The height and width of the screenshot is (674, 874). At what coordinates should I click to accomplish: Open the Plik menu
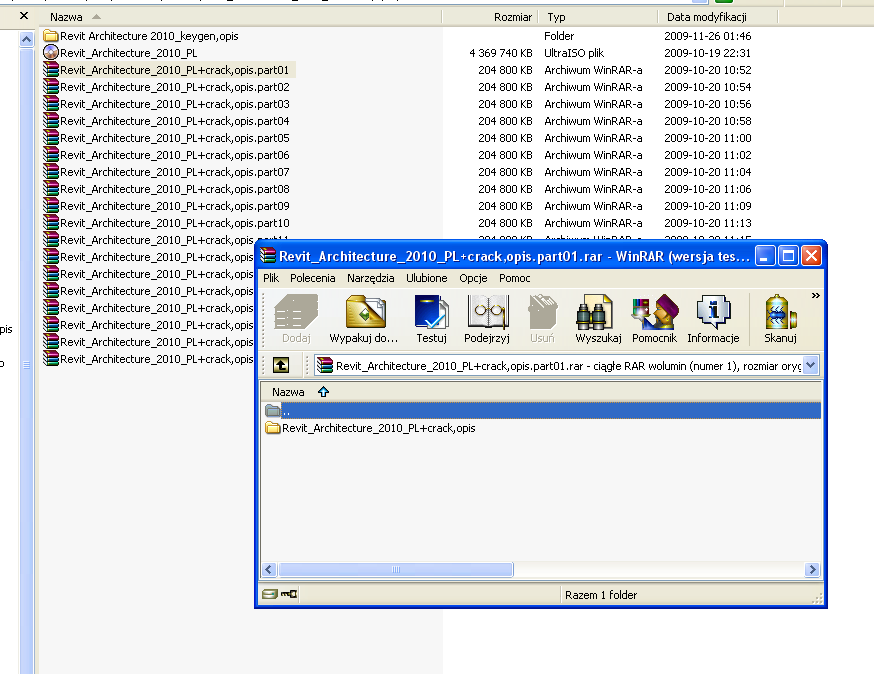(271, 278)
